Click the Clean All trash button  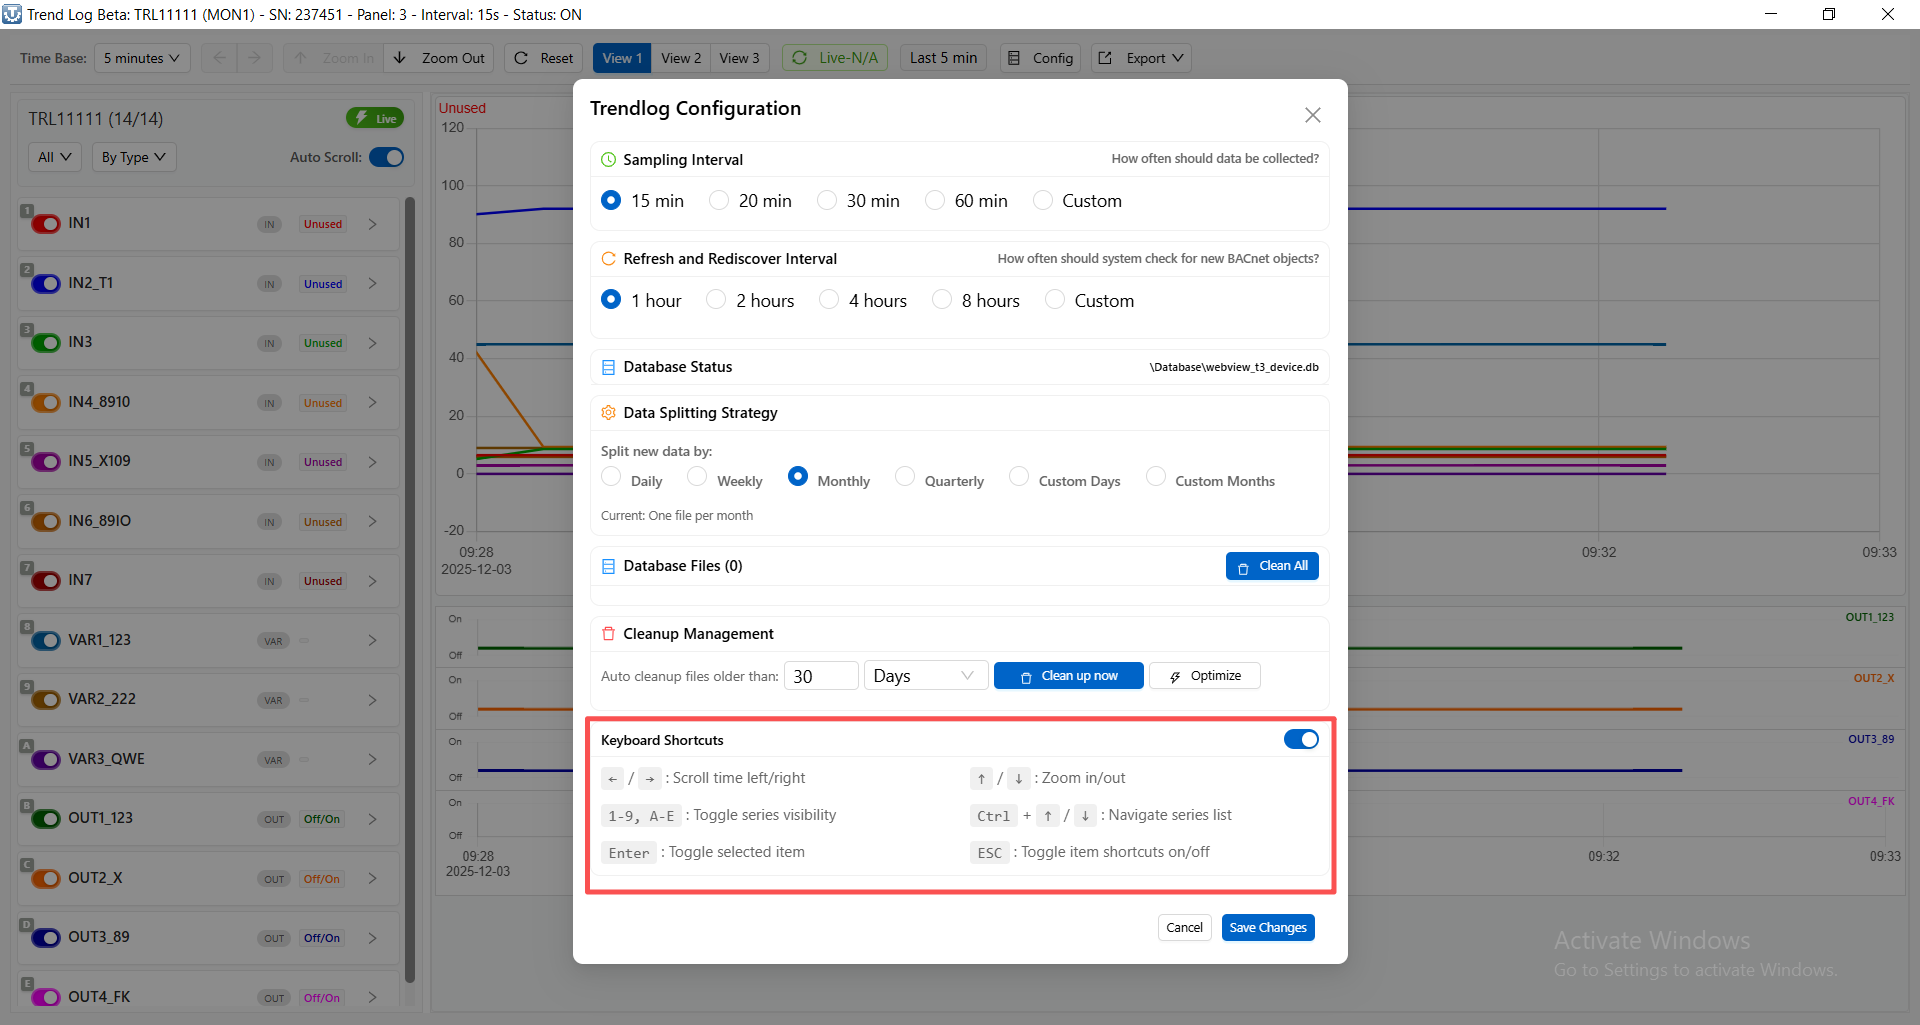point(1271,566)
